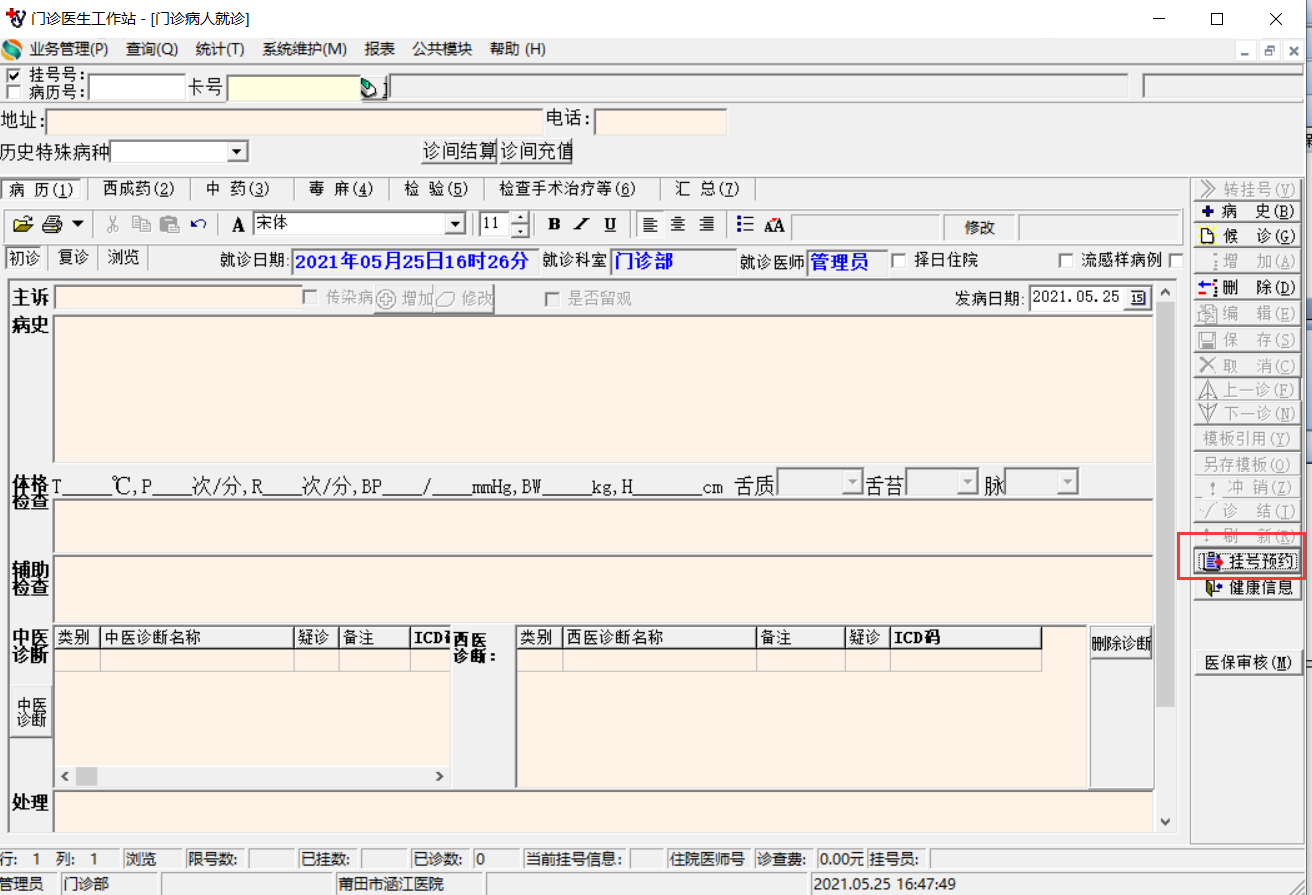Image resolution: width=1312 pixels, height=895 pixels.
Task: Open file with the folder toolbar icon
Action: 22,224
